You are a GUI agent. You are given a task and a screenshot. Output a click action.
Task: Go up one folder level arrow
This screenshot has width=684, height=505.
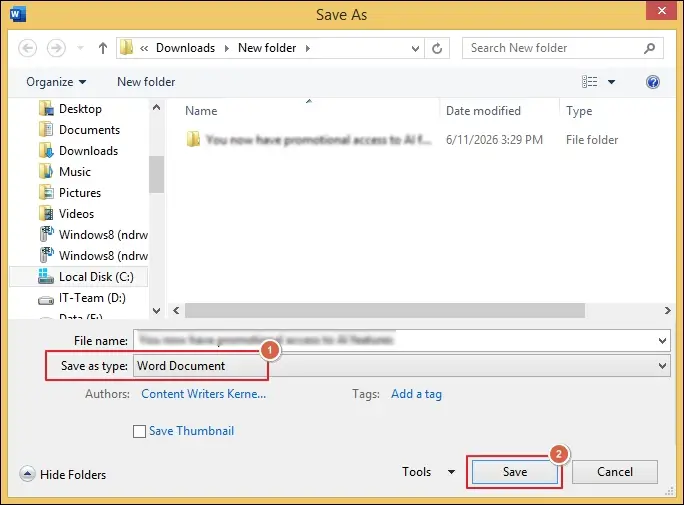coord(103,48)
